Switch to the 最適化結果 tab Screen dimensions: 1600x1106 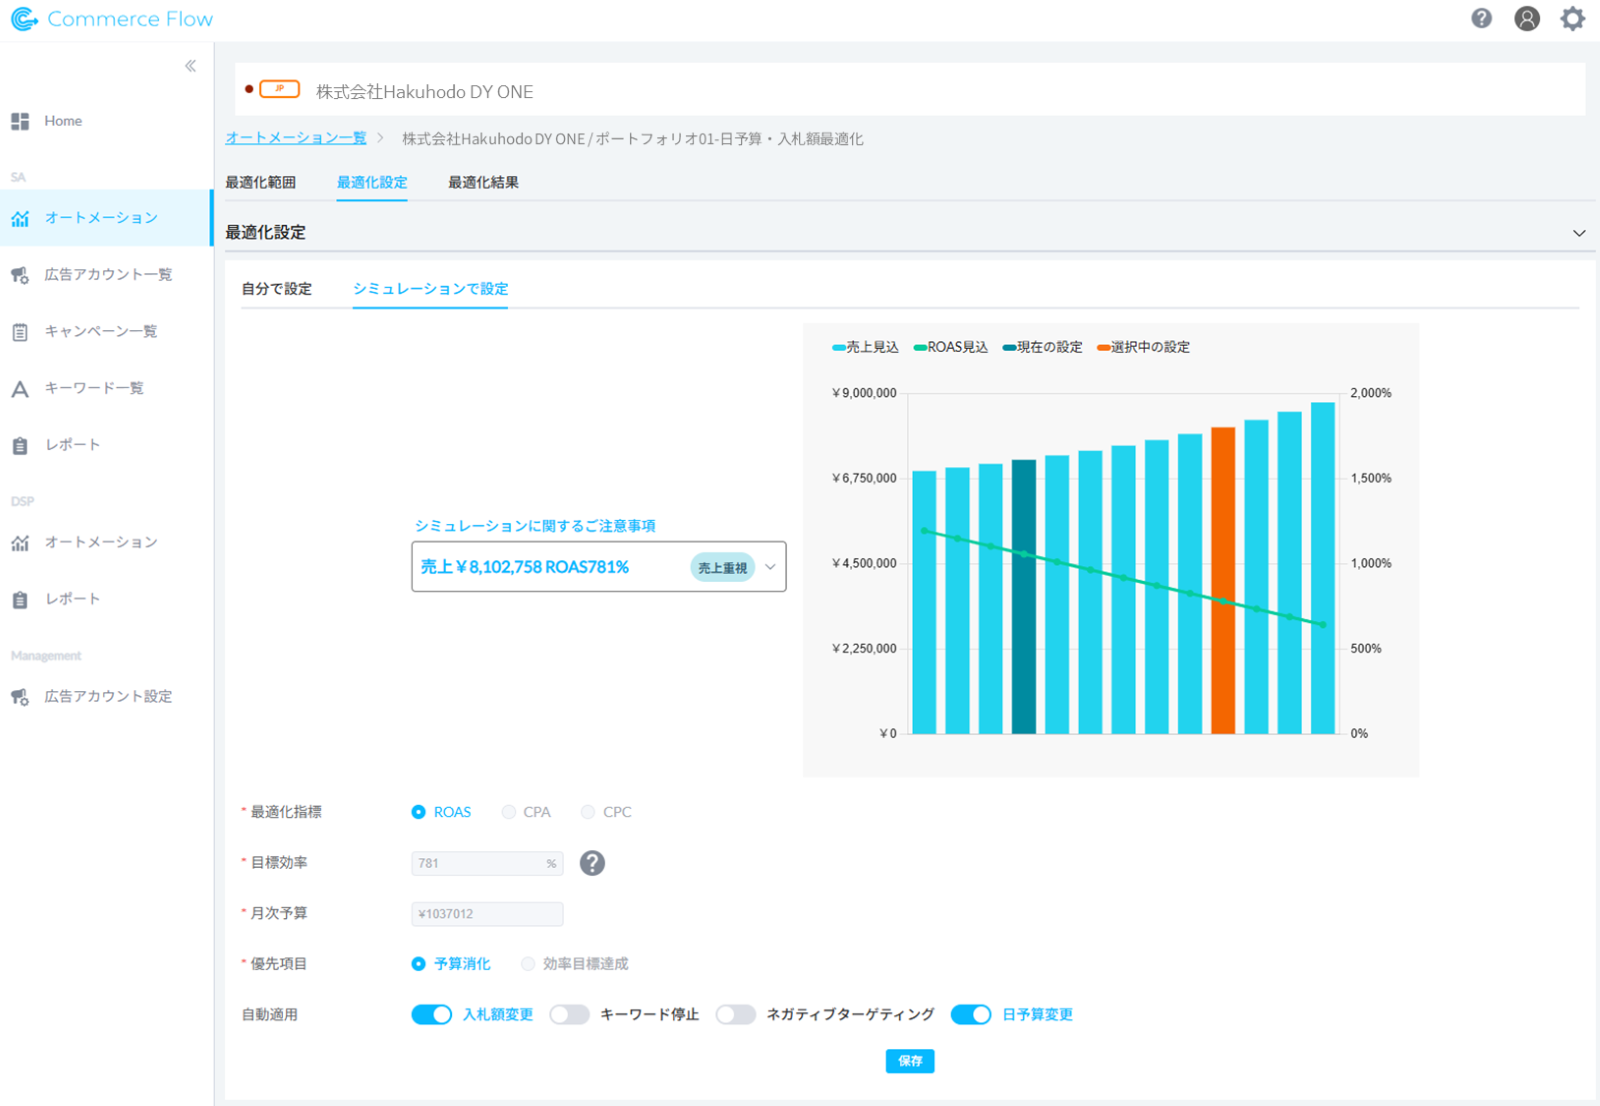(x=483, y=183)
